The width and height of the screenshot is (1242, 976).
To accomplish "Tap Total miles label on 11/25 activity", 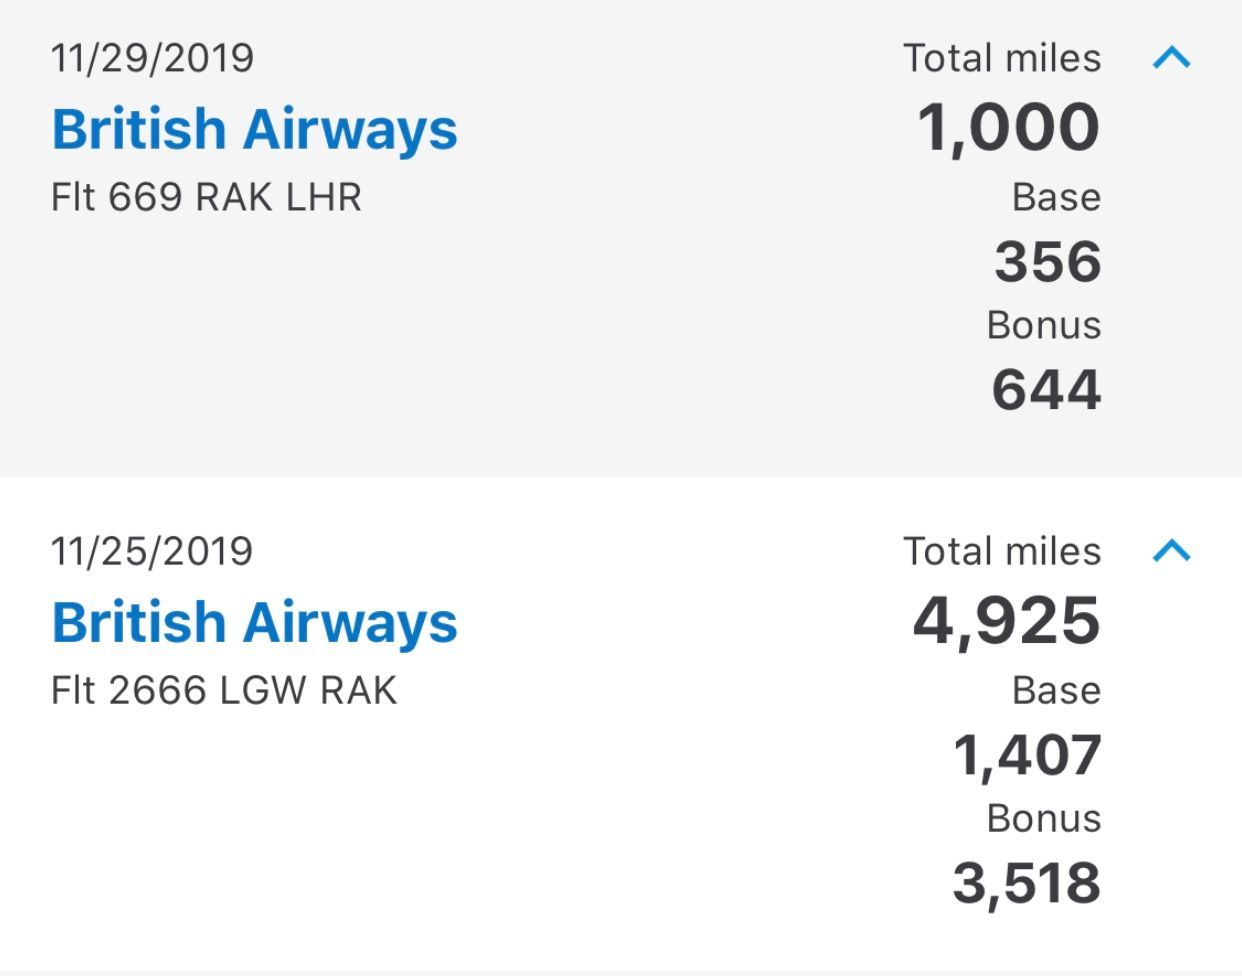I will (x=1002, y=551).
